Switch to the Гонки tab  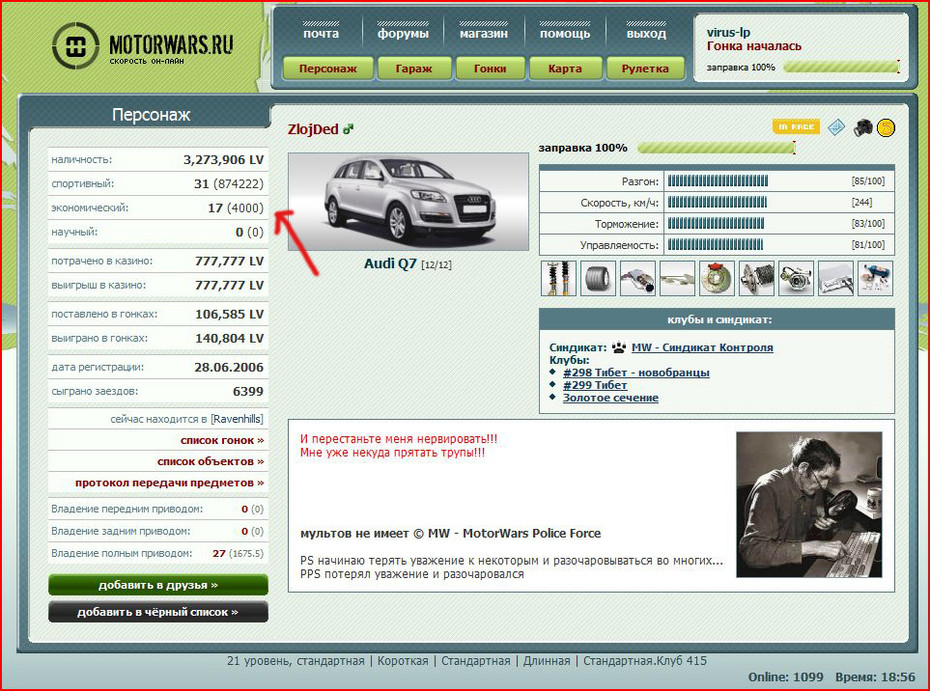click(x=490, y=68)
